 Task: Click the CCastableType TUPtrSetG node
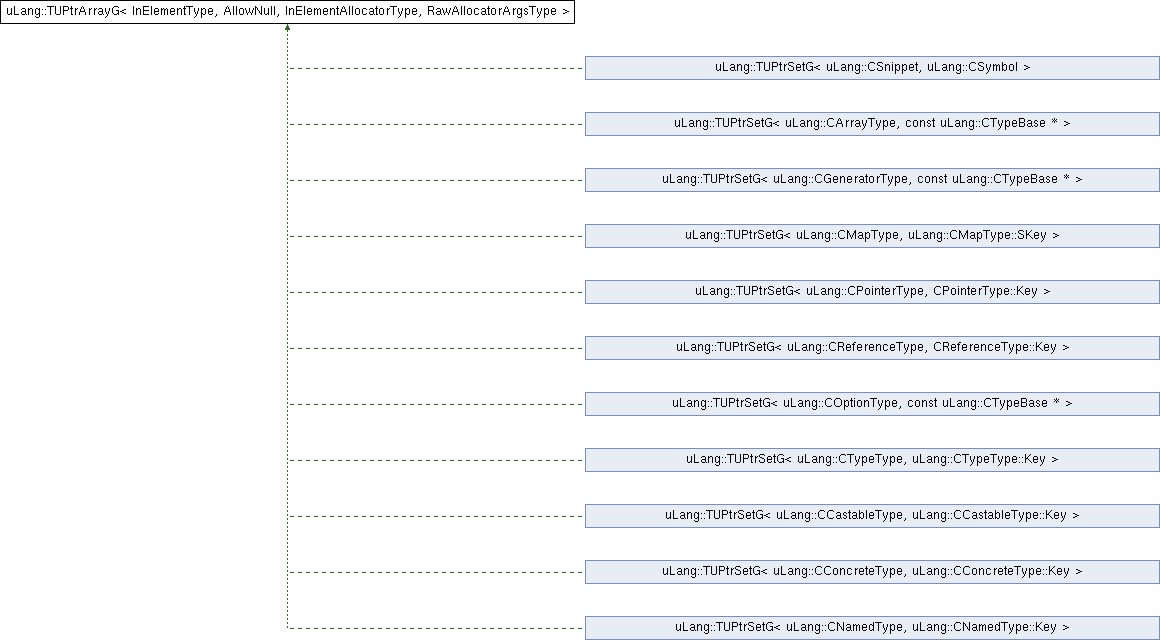pos(872,516)
